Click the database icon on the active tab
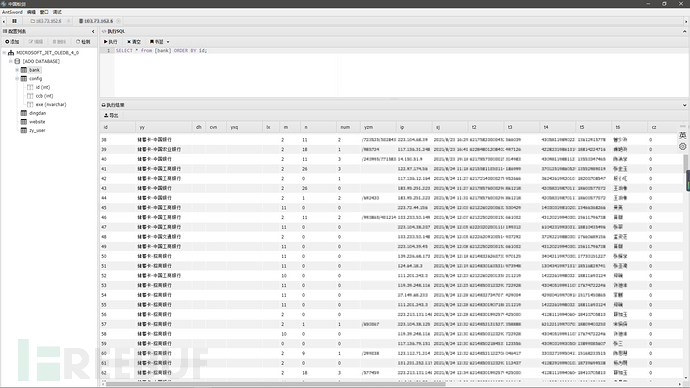 pos(81,21)
